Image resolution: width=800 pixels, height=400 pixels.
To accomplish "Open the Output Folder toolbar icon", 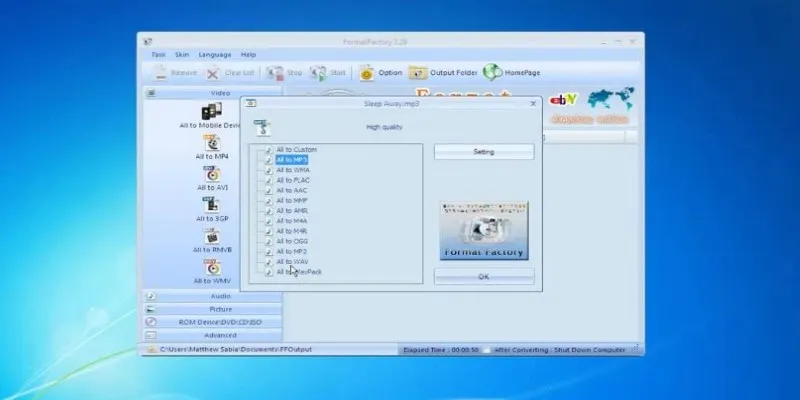I will (x=418, y=73).
